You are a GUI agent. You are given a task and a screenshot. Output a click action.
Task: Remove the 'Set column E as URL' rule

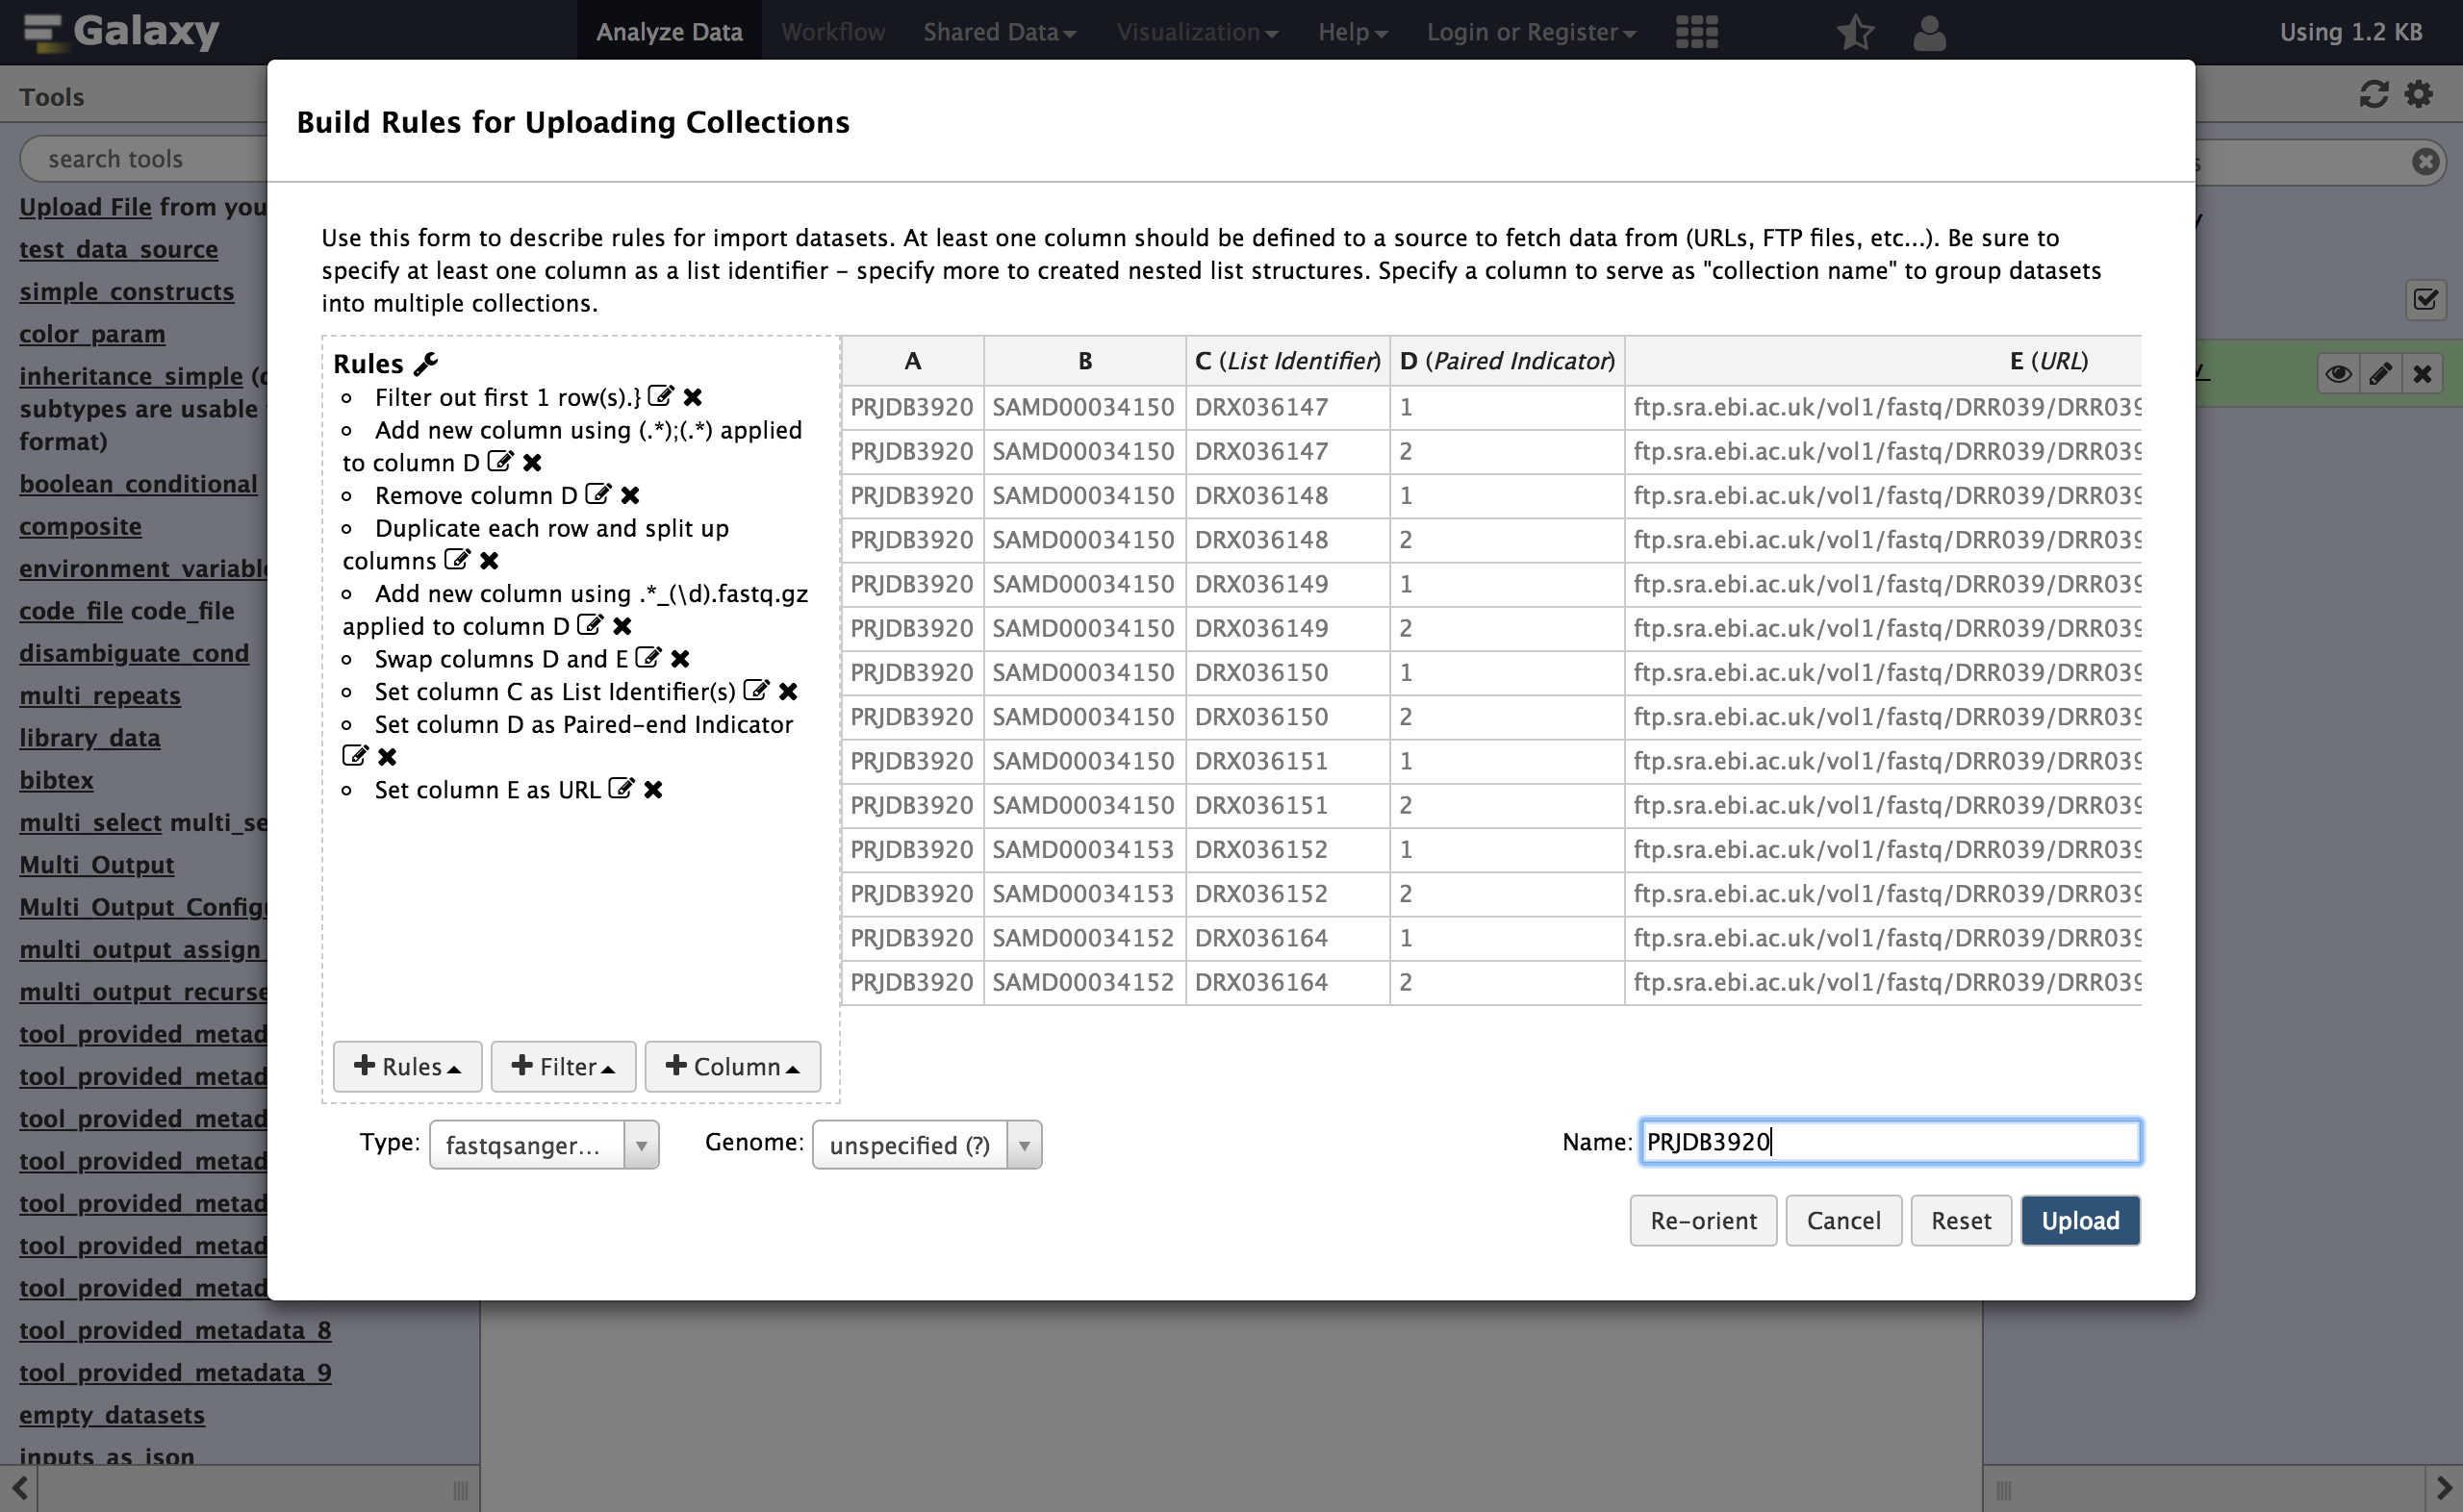point(653,789)
